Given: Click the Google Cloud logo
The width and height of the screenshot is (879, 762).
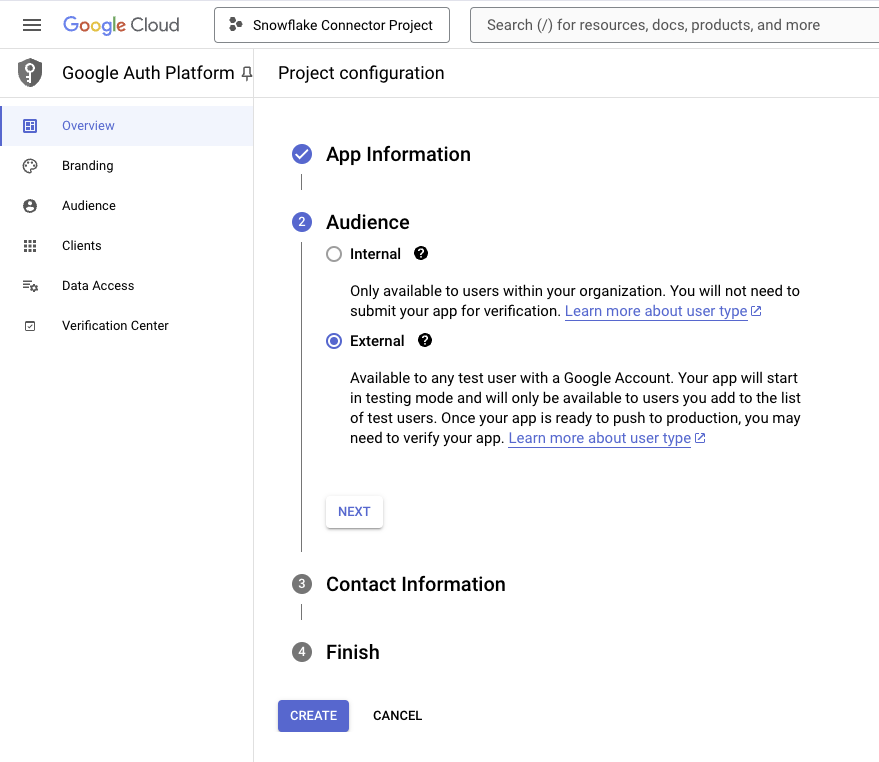Looking at the screenshot, I should (x=121, y=25).
